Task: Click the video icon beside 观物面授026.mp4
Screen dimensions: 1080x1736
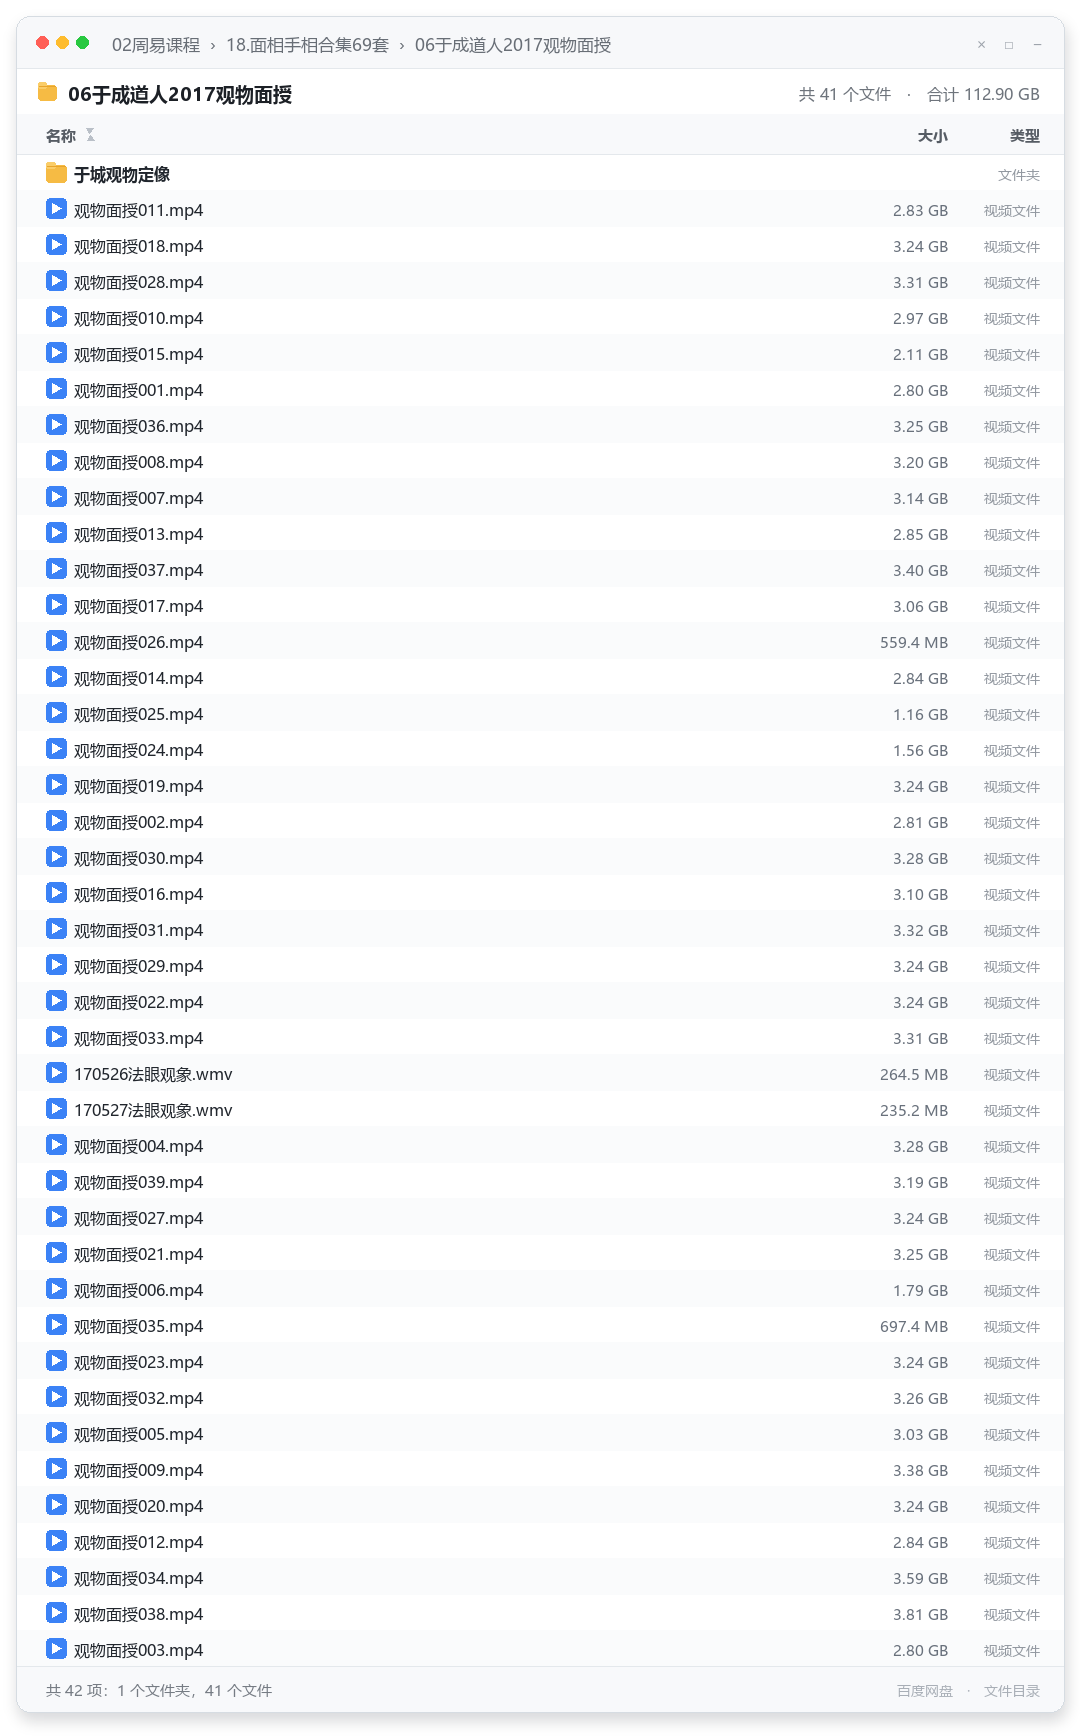Action: click(x=56, y=642)
